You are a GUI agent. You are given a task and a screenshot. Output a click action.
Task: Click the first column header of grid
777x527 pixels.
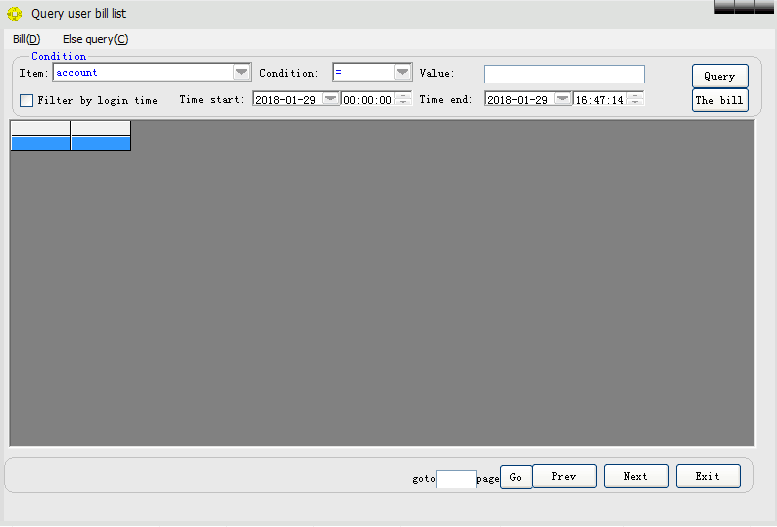click(41, 128)
